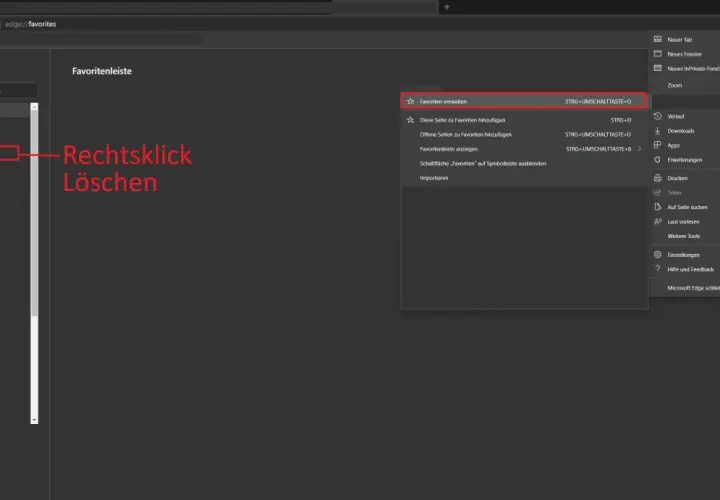Click the Drucken printer icon
The image size is (720, 500).
pyautogui.click(x=658, y=178)
